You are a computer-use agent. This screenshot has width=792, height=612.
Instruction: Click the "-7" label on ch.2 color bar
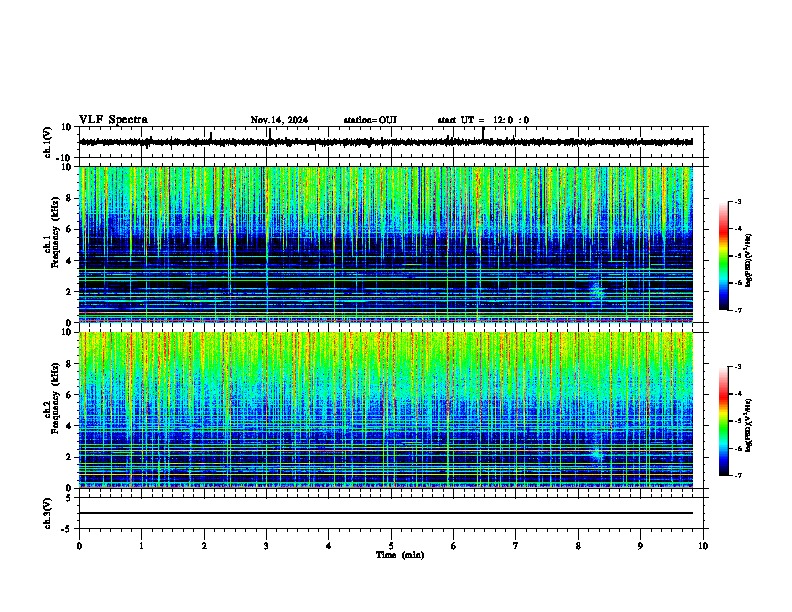[738, 475]
